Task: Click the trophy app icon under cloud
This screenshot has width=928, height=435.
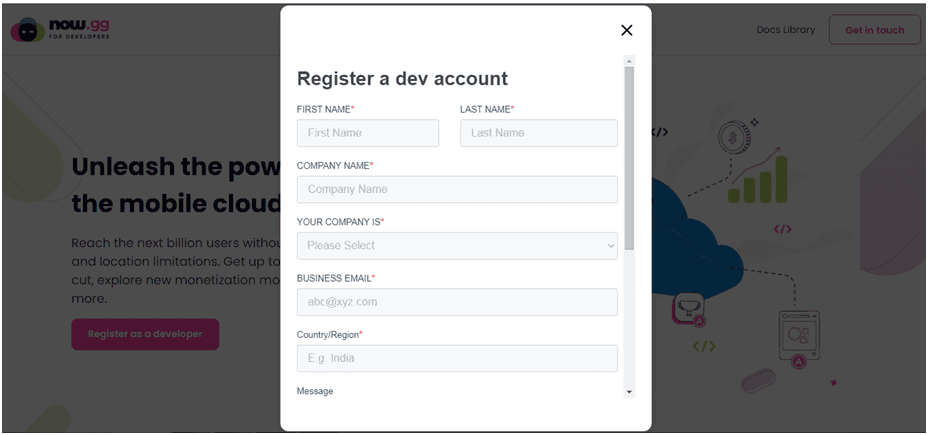Action: click(x=688, y=310)
